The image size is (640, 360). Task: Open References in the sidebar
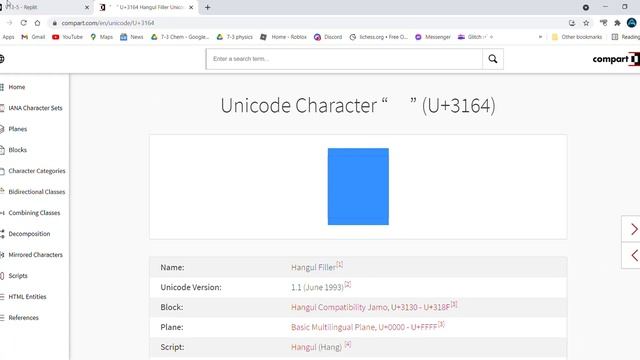(23, 318)
